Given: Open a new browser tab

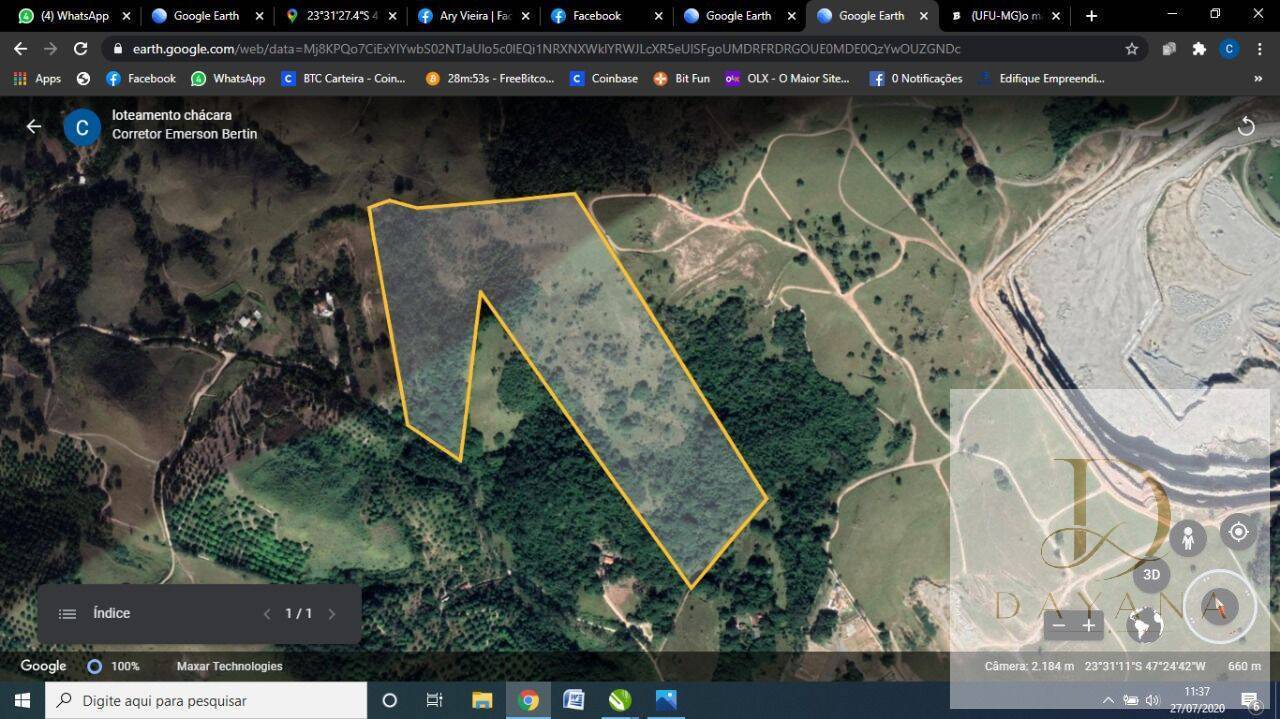Looking at the screenshot, I should (x=1091, y=16).
